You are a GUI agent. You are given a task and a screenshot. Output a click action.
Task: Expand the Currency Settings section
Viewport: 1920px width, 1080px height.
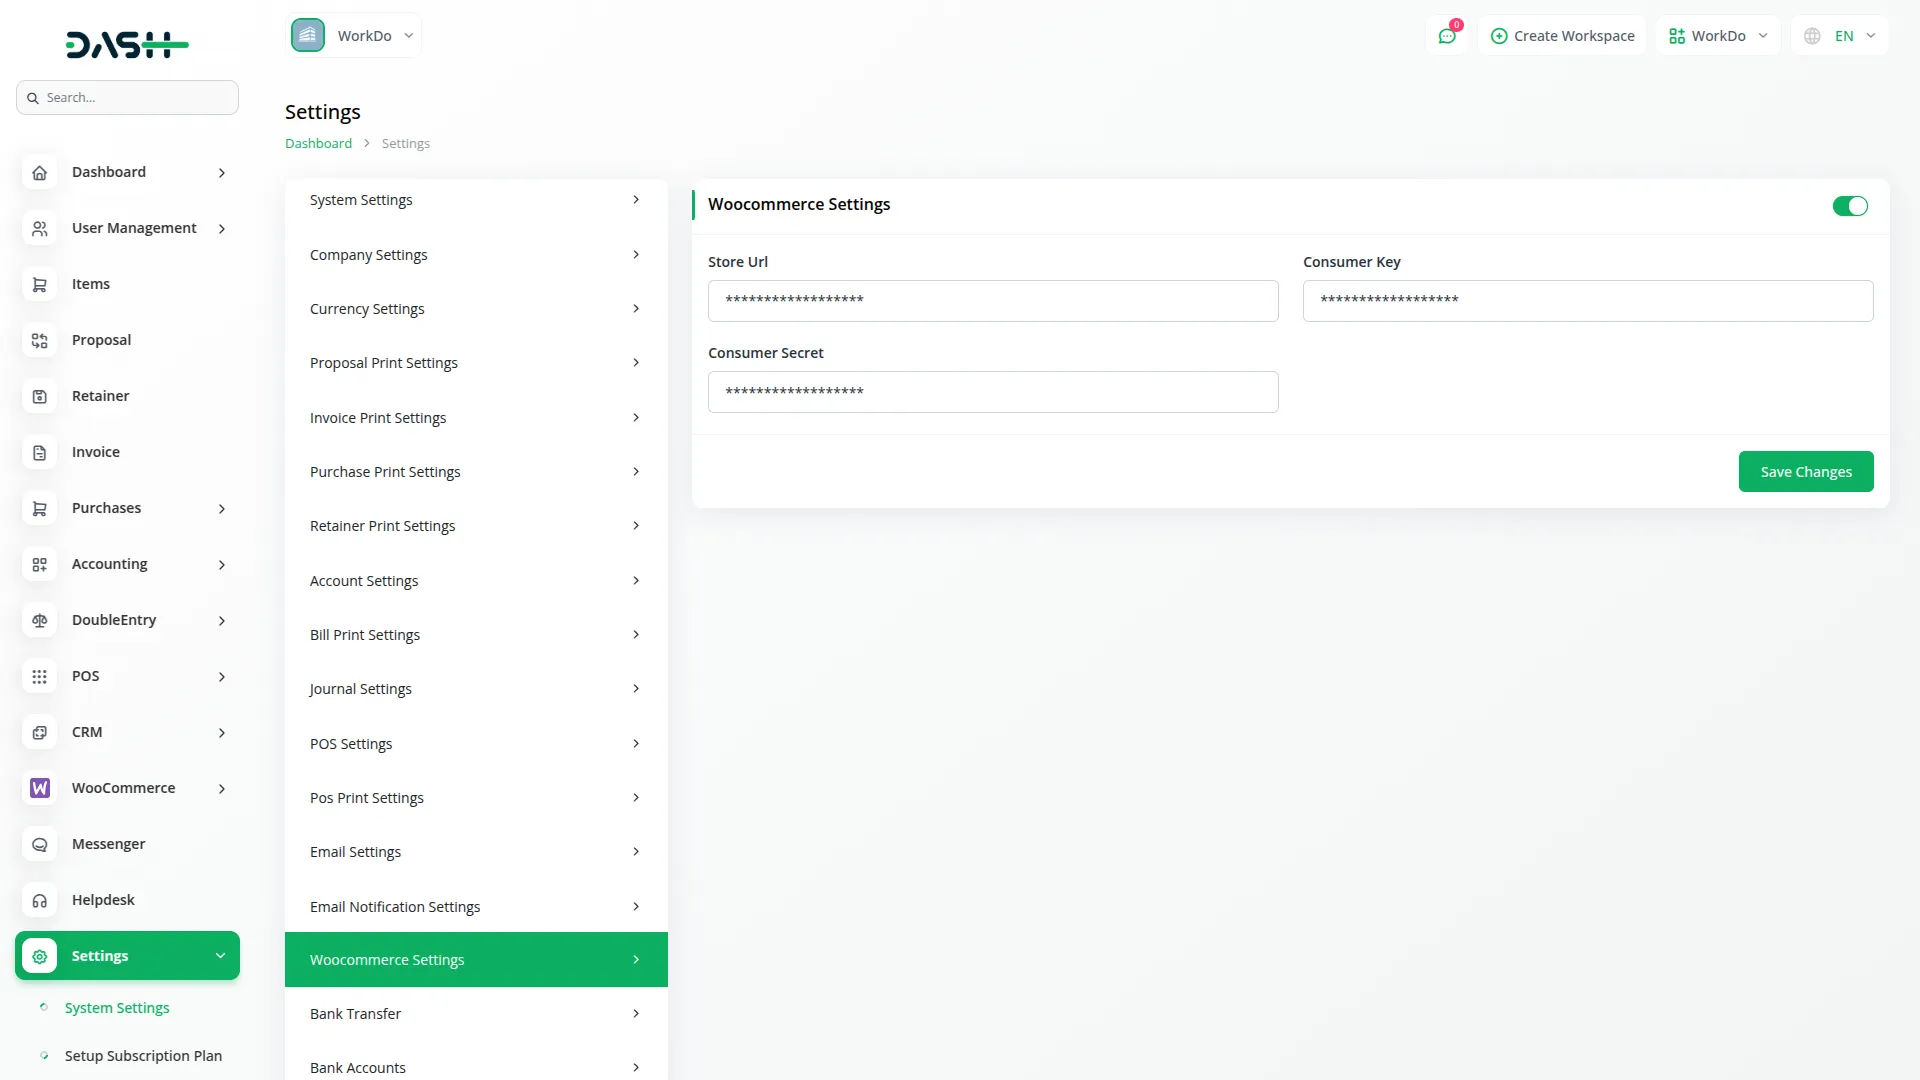pyautogui.click(x=476, y=308)
